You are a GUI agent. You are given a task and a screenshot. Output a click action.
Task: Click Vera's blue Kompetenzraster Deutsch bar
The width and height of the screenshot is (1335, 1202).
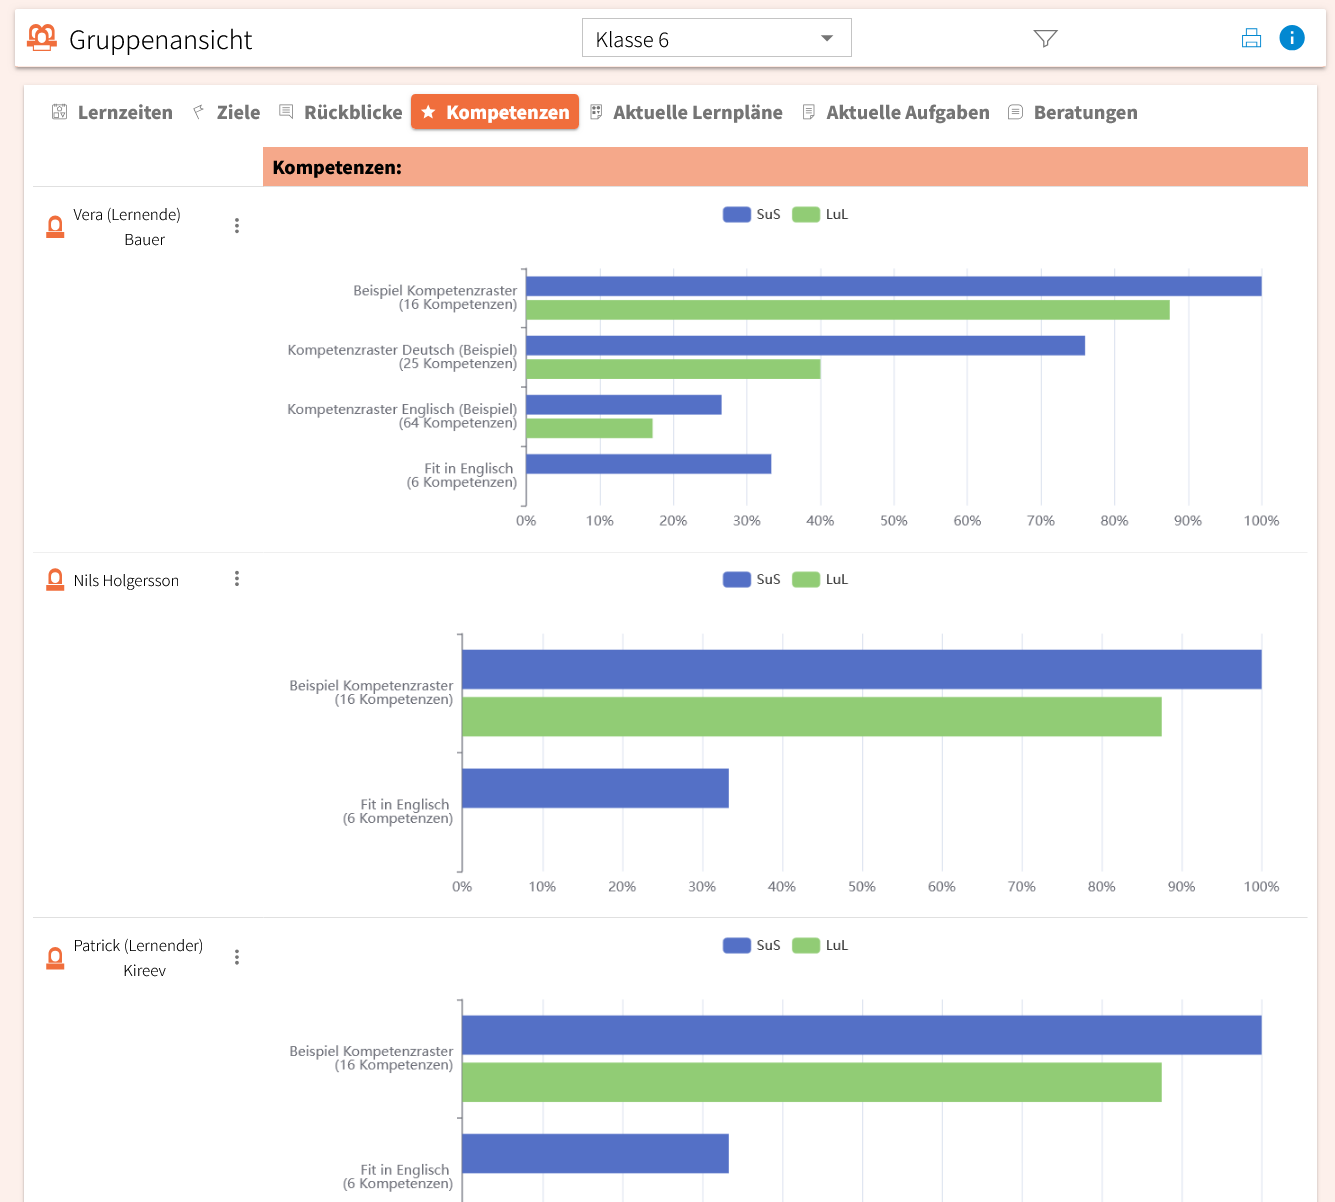tap(805, 346)
